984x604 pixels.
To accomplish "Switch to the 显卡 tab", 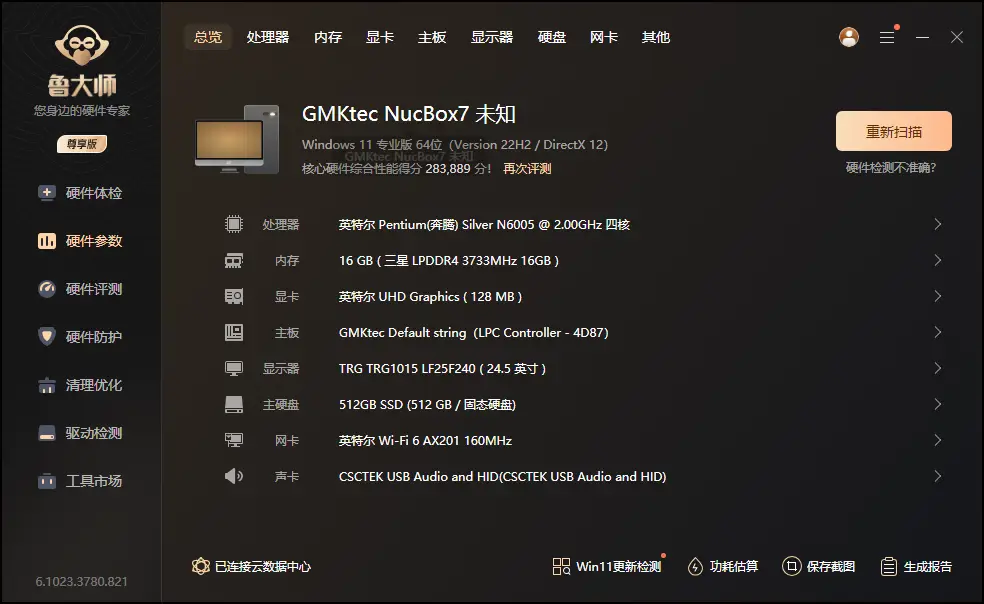I will point(380,37).
